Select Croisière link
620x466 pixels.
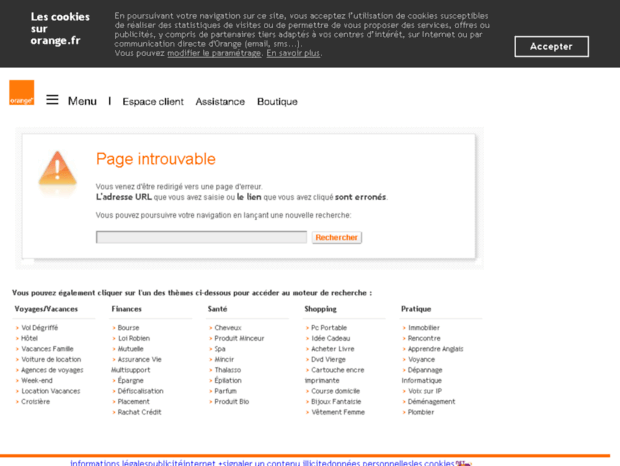(x=36, y=402)
